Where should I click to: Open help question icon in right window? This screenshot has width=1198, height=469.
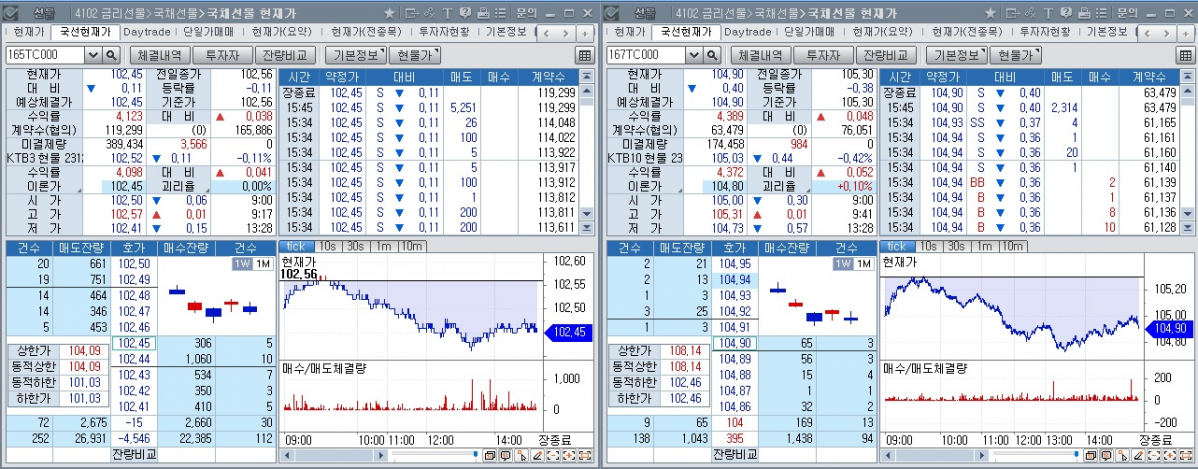click(x=1067, y=13)
